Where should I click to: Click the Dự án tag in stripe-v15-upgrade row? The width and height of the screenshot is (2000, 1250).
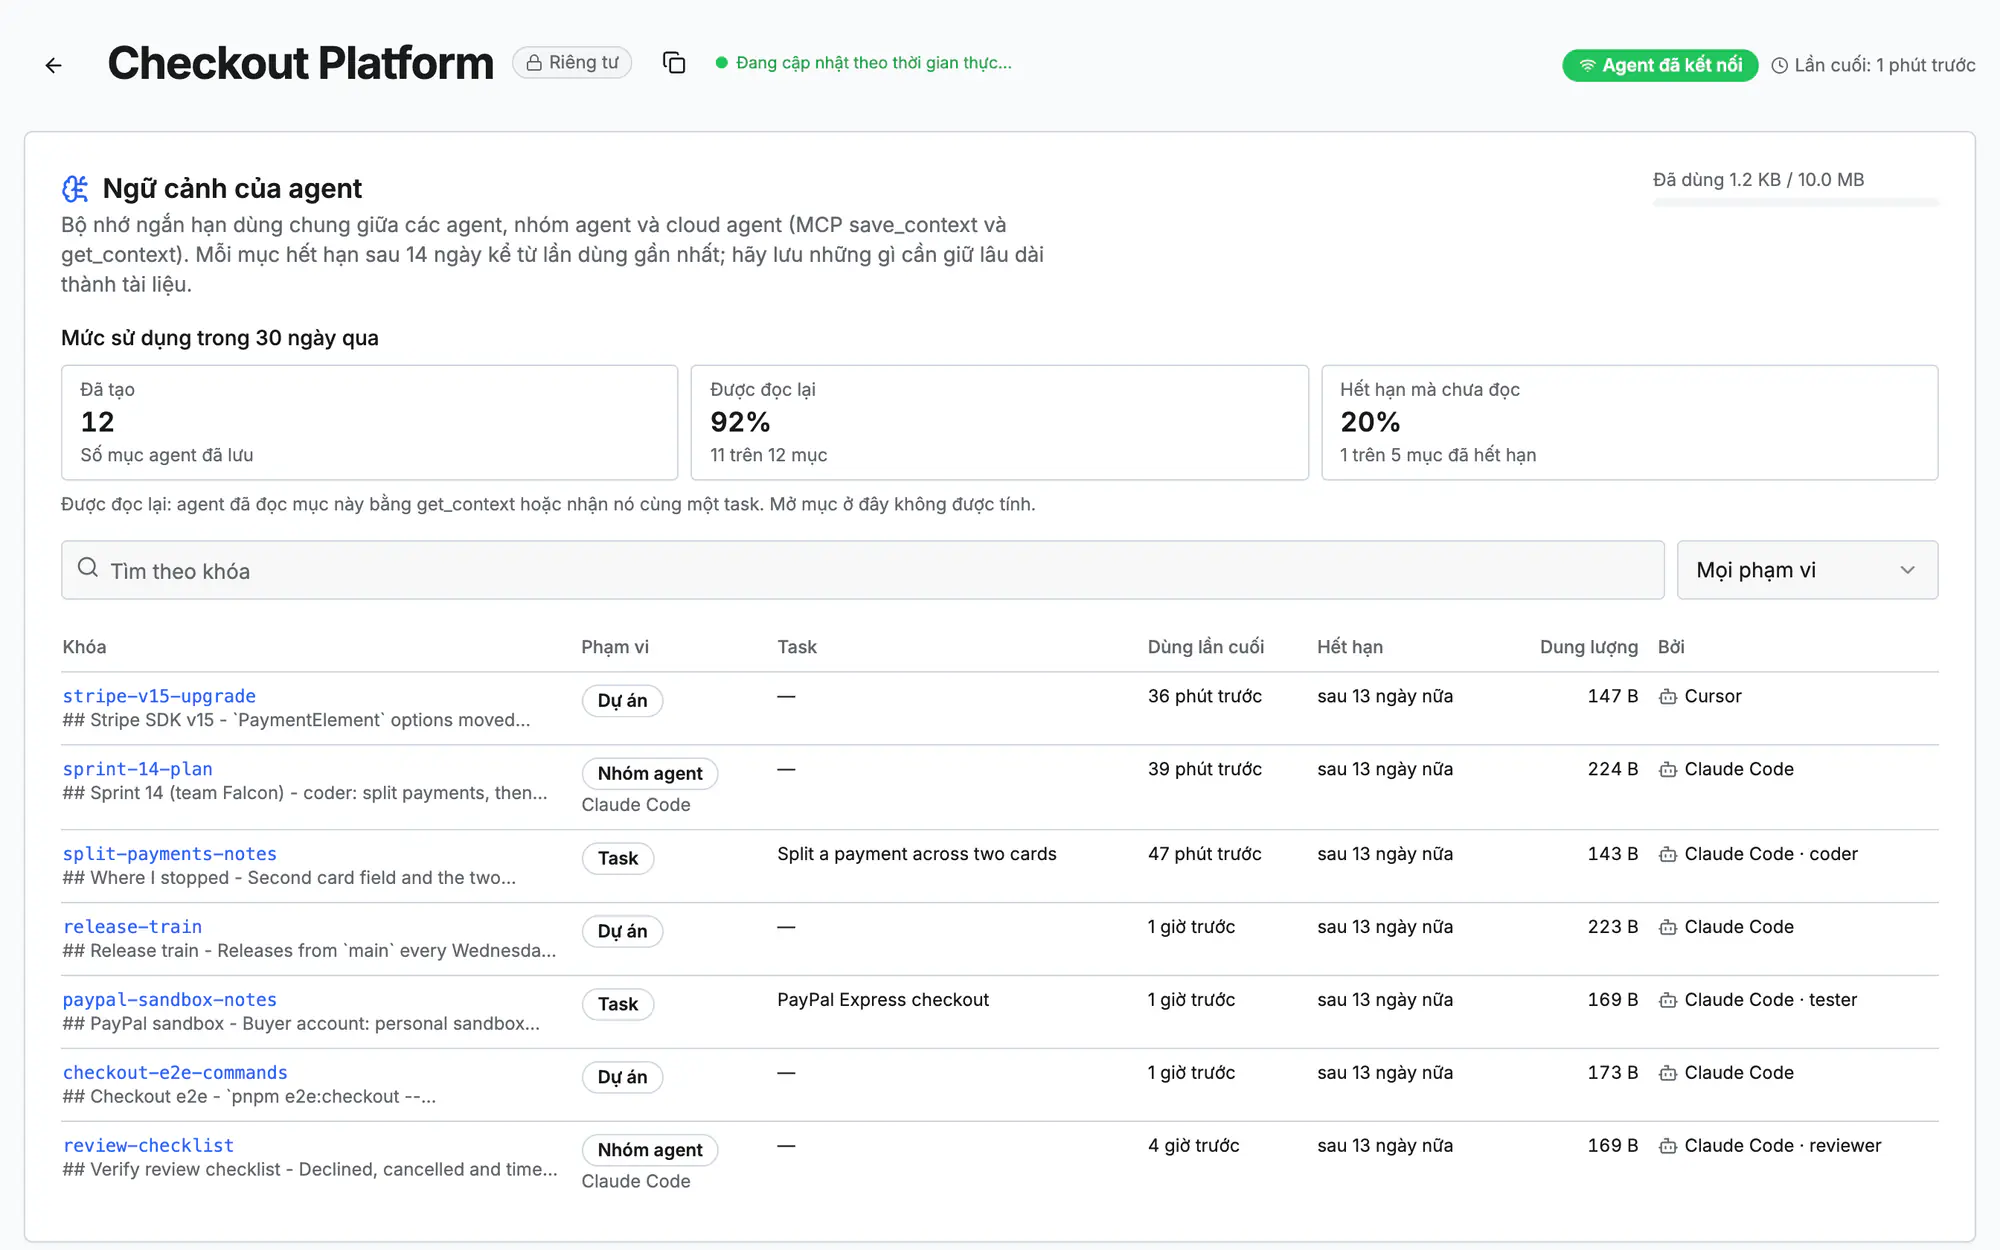tap(622, 701)
